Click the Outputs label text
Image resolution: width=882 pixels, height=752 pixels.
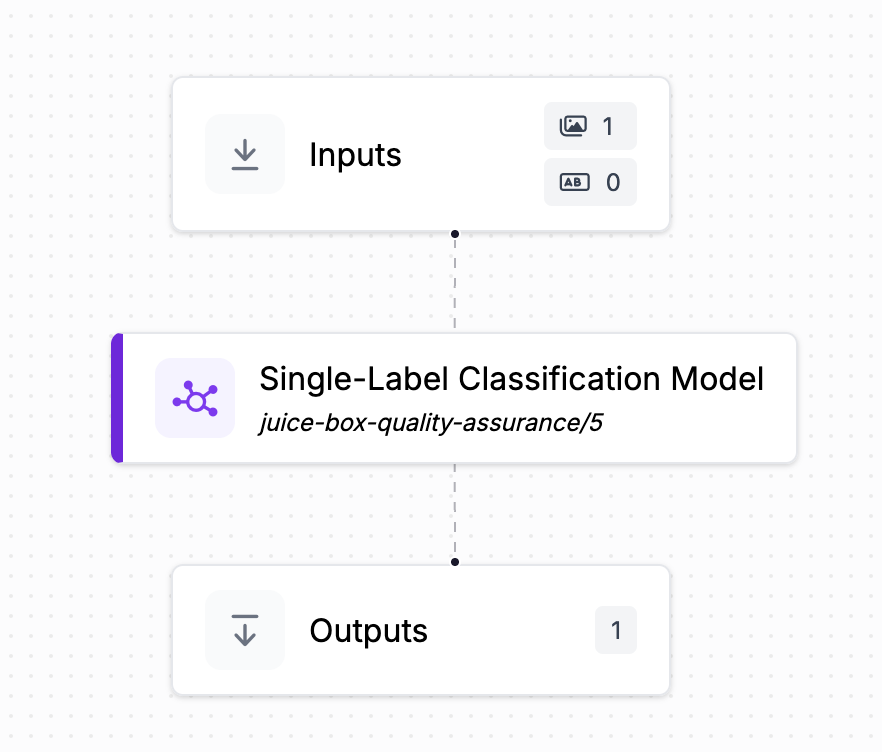[x=368, y=631]
